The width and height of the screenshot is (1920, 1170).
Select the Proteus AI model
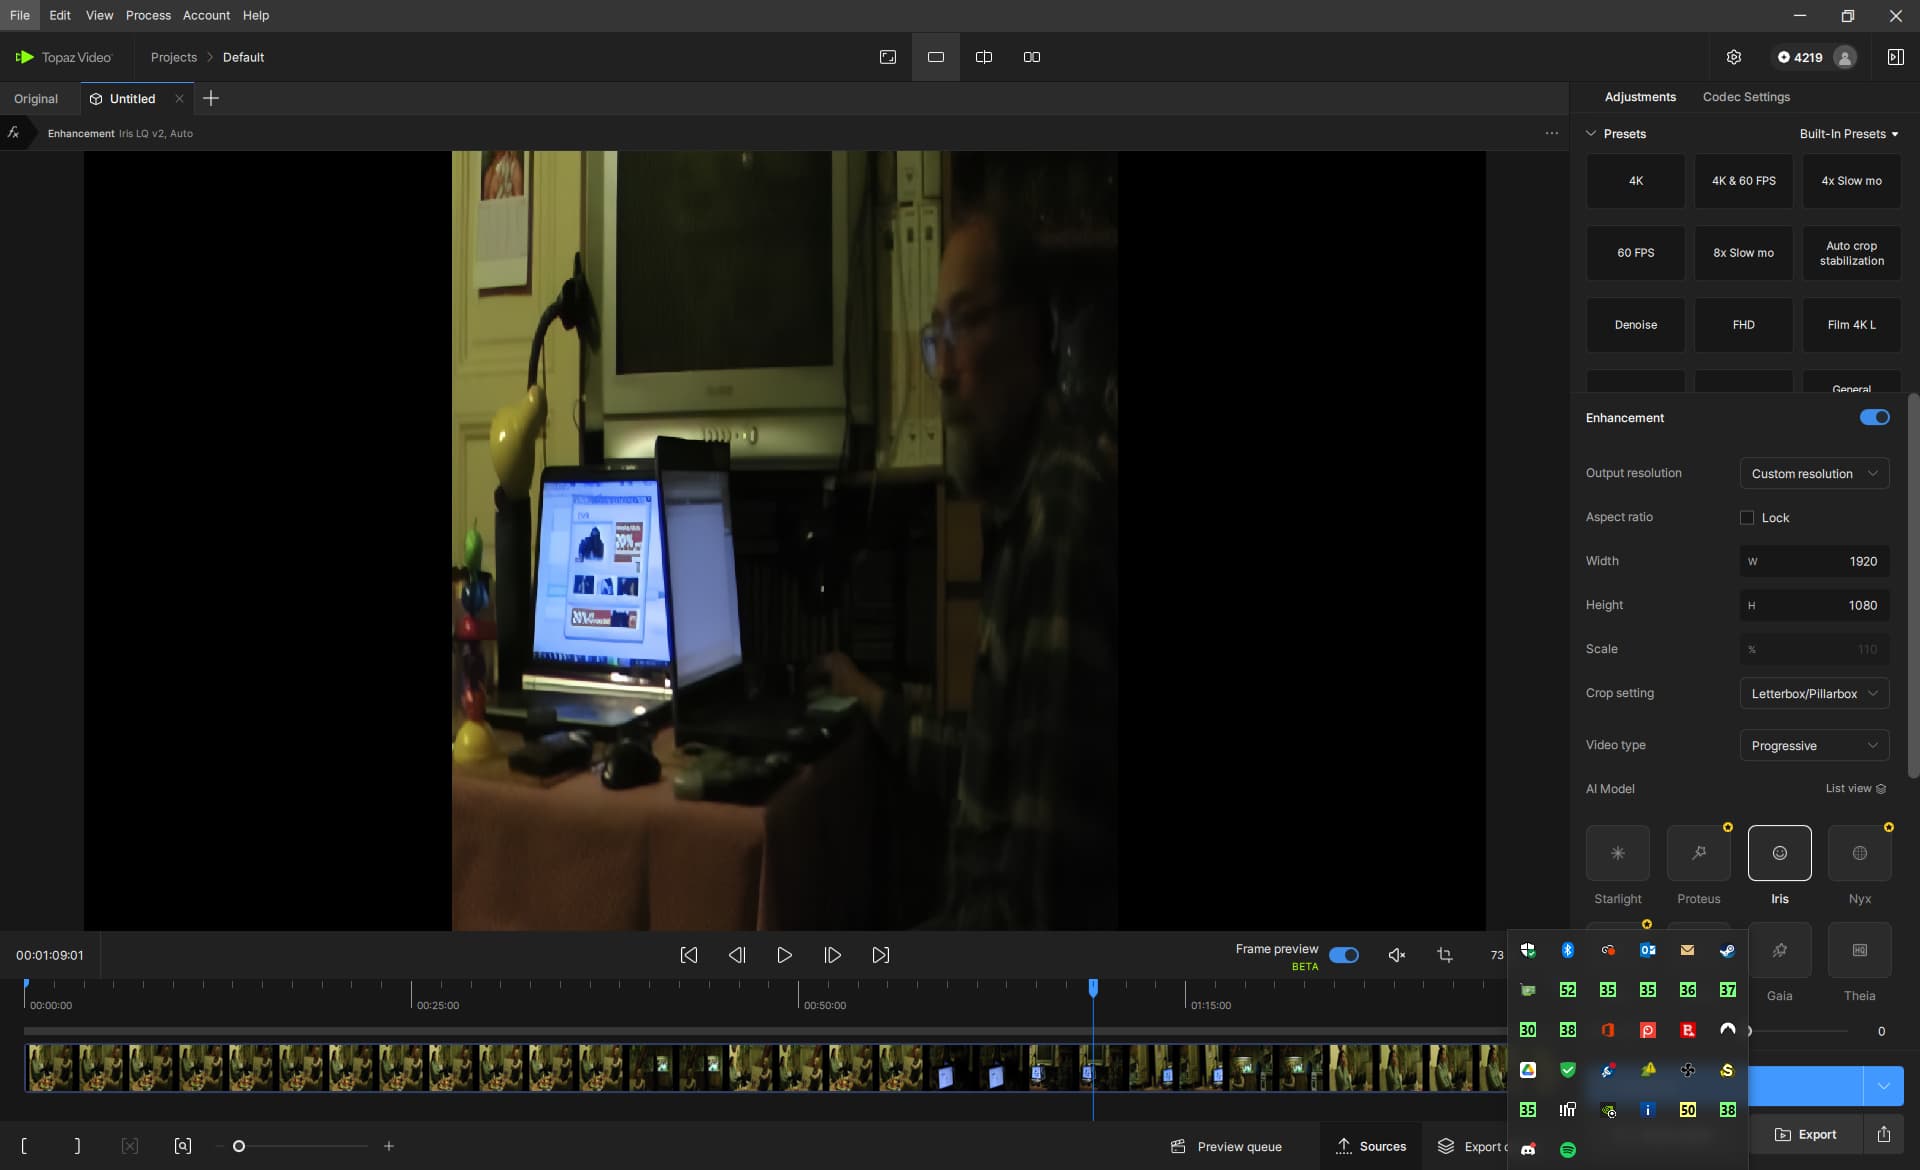click(x=1698, y=853)
